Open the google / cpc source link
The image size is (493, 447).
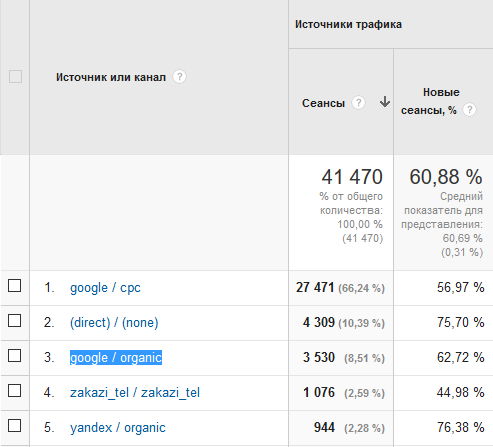[x=105, y=288]
